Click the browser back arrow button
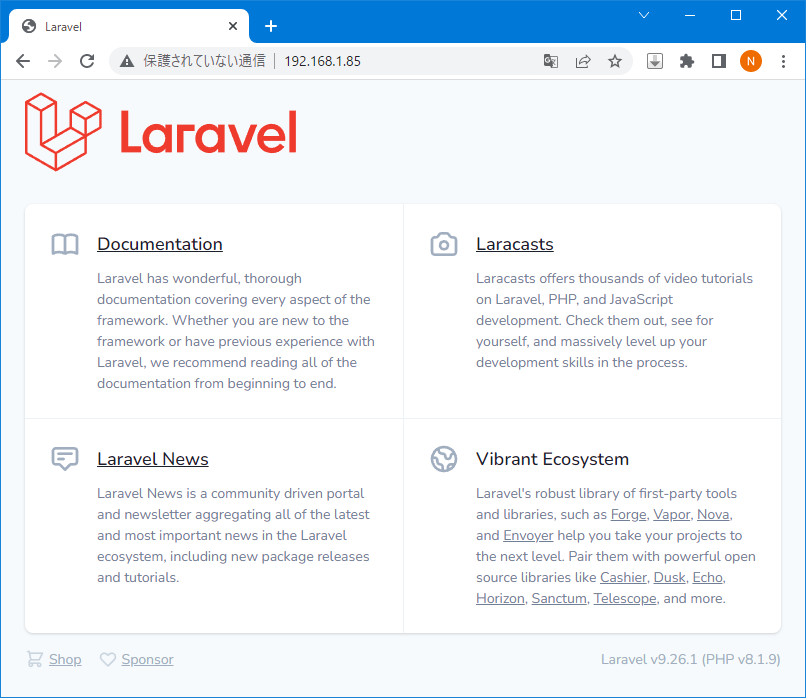Screen dimensions: 806x698 (x=23, y=61)
